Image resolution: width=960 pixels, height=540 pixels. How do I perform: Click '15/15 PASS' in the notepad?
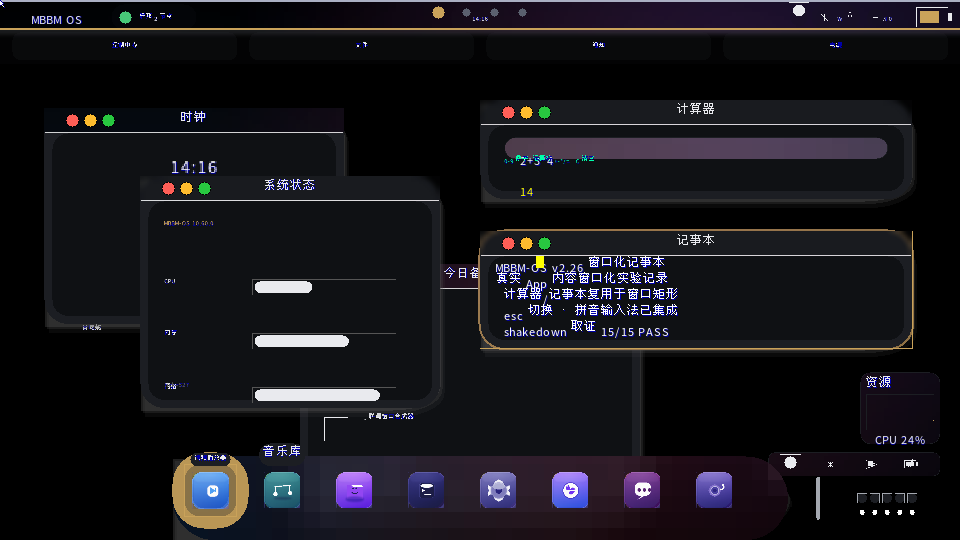635,332
